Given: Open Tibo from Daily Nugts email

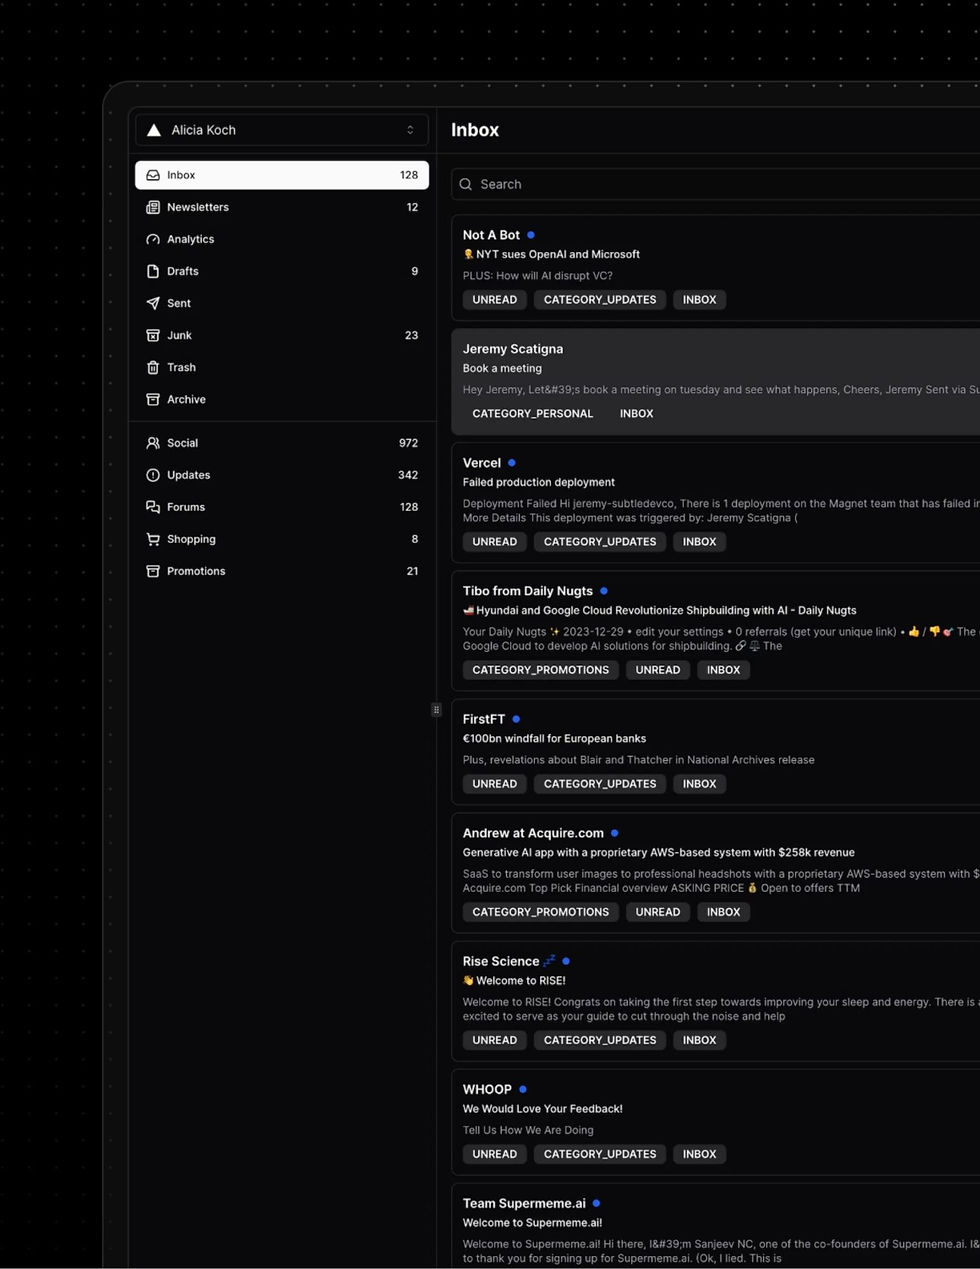Looking at the screenshot, I should point(716,630).
